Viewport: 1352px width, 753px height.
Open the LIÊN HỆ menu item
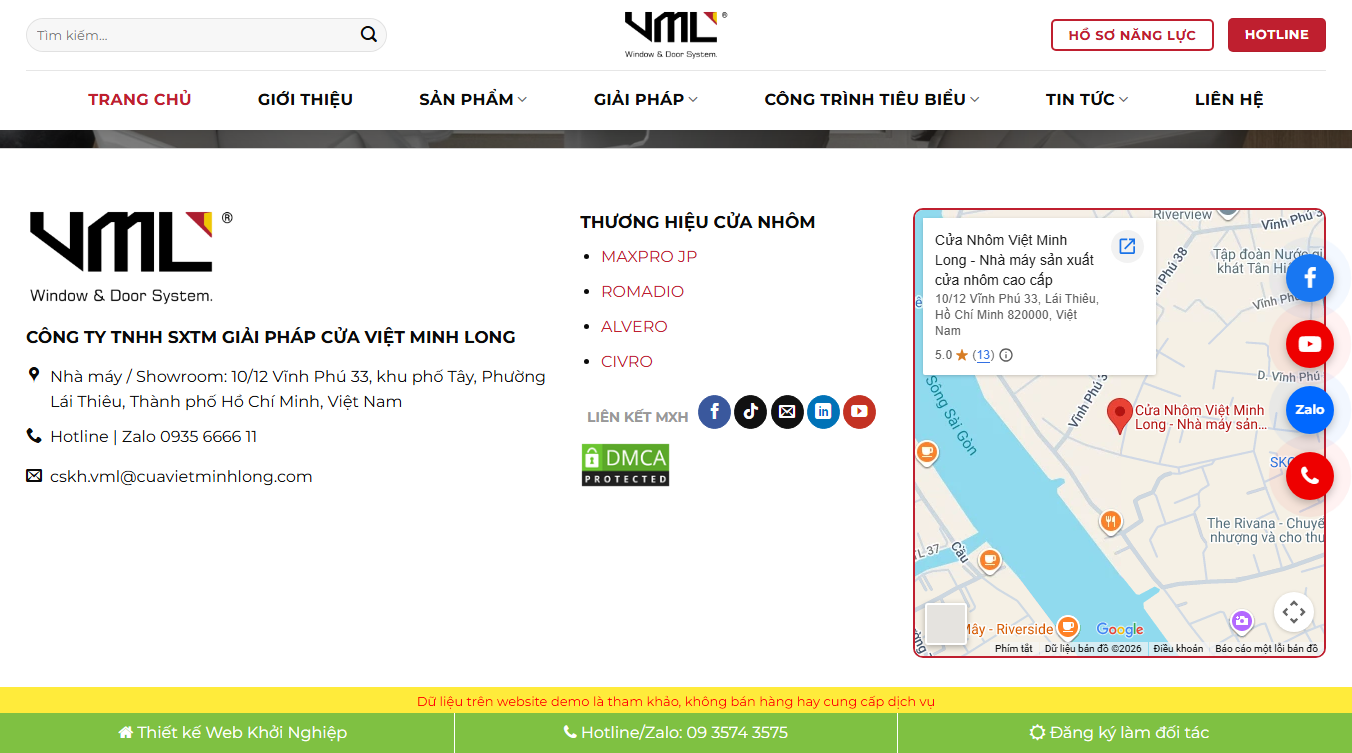coord(1229,99)
